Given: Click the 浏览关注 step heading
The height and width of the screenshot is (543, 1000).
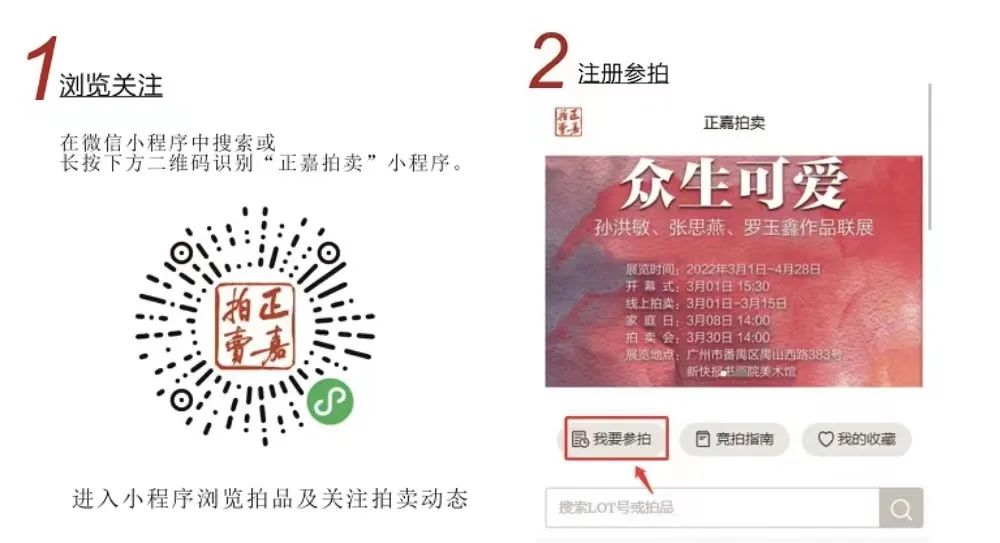Looking at the screenshot, I should click(111, 86).
